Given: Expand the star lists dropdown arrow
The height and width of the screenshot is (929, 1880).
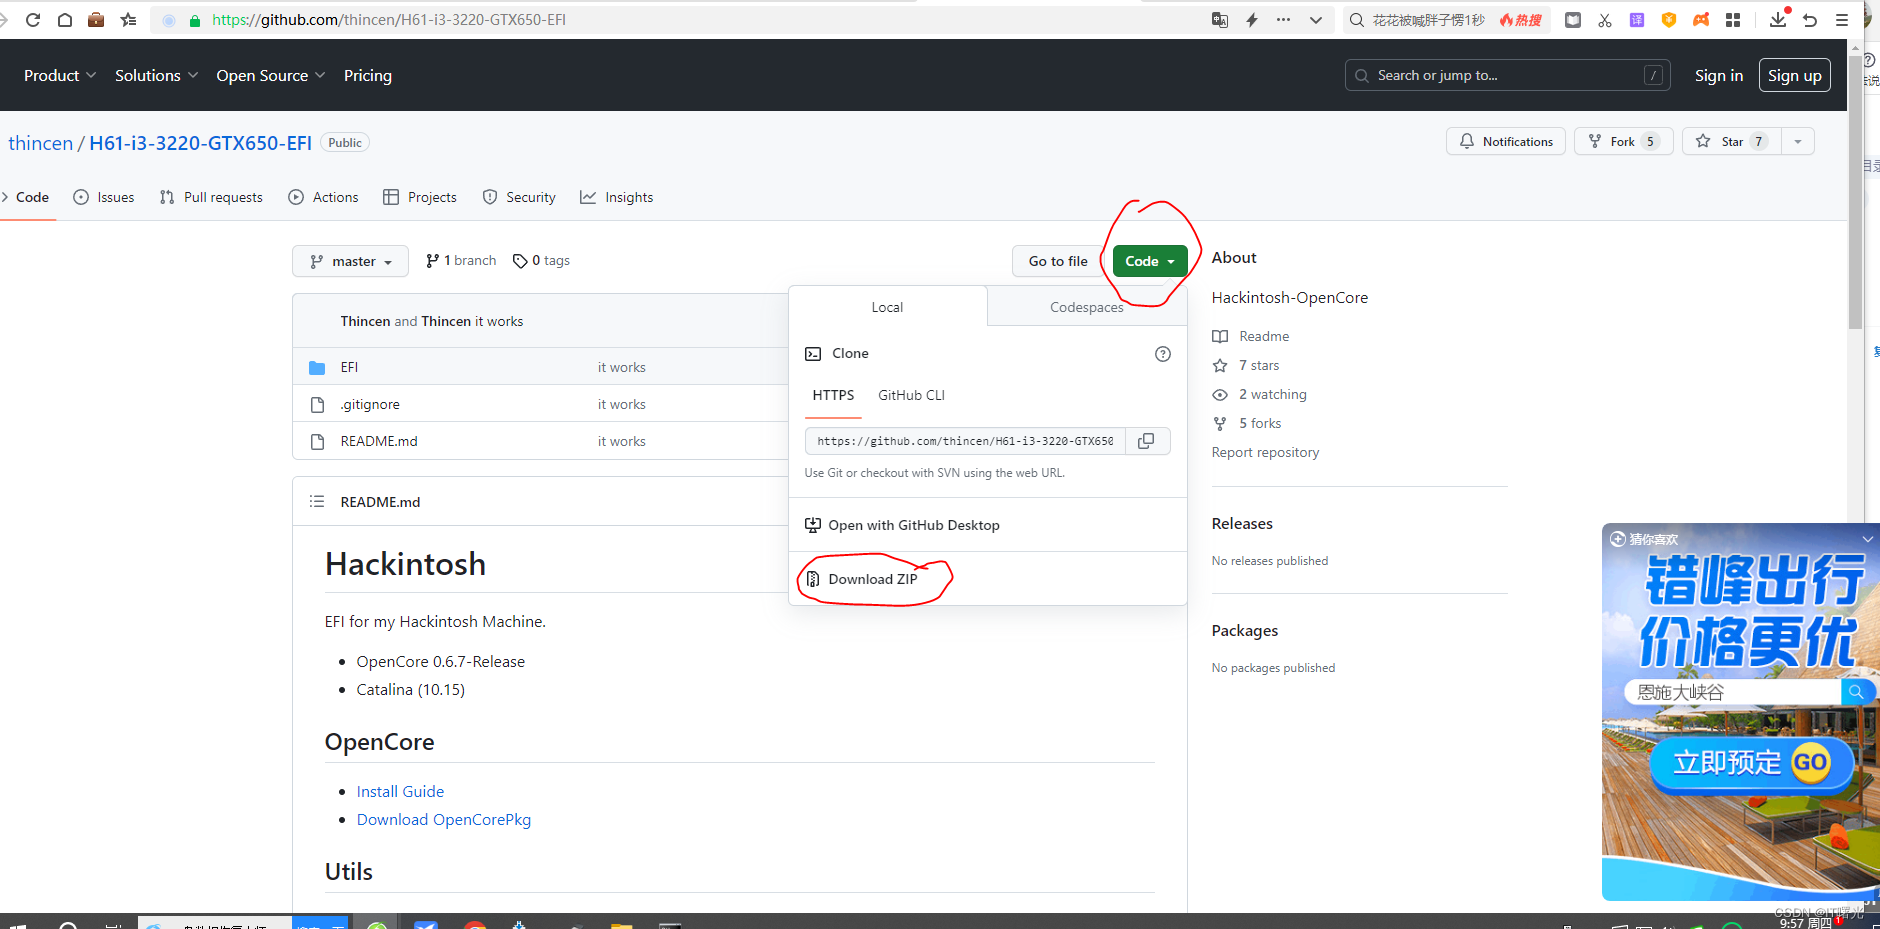Looking at the screenshot, I should click(x=1798, y=141).
